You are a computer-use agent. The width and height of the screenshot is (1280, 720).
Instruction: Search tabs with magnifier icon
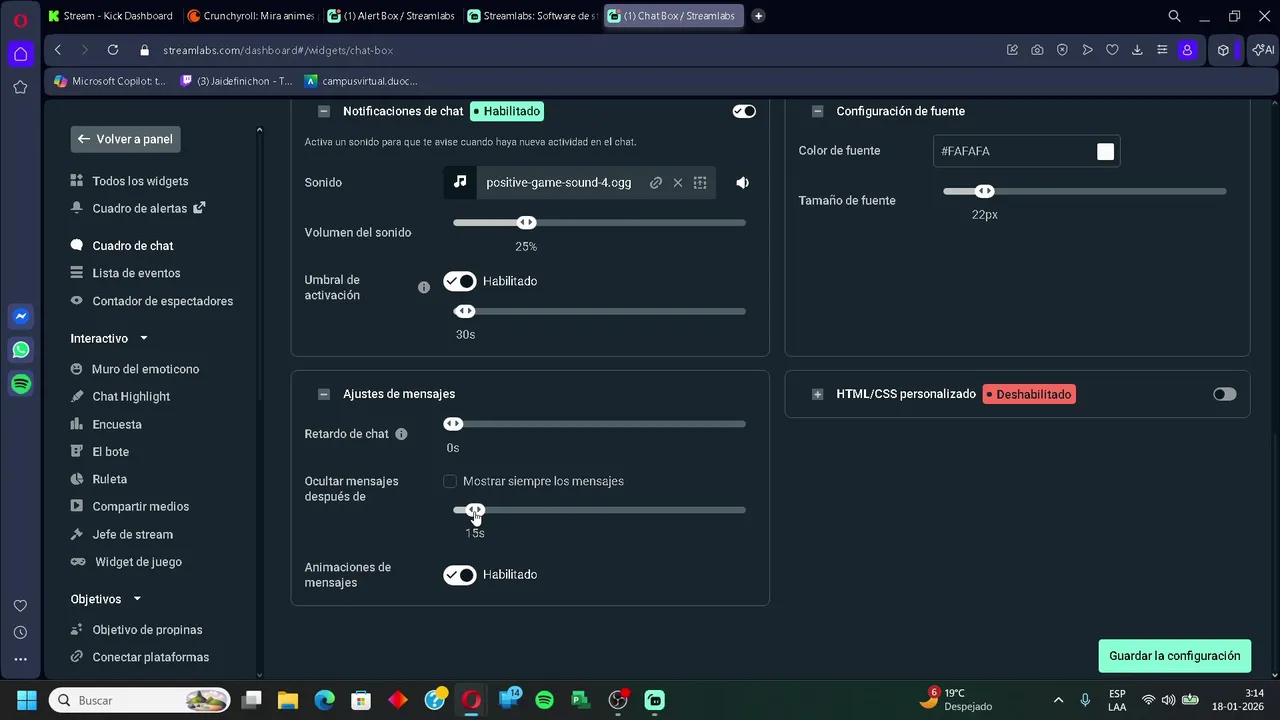click(1175, 16)
